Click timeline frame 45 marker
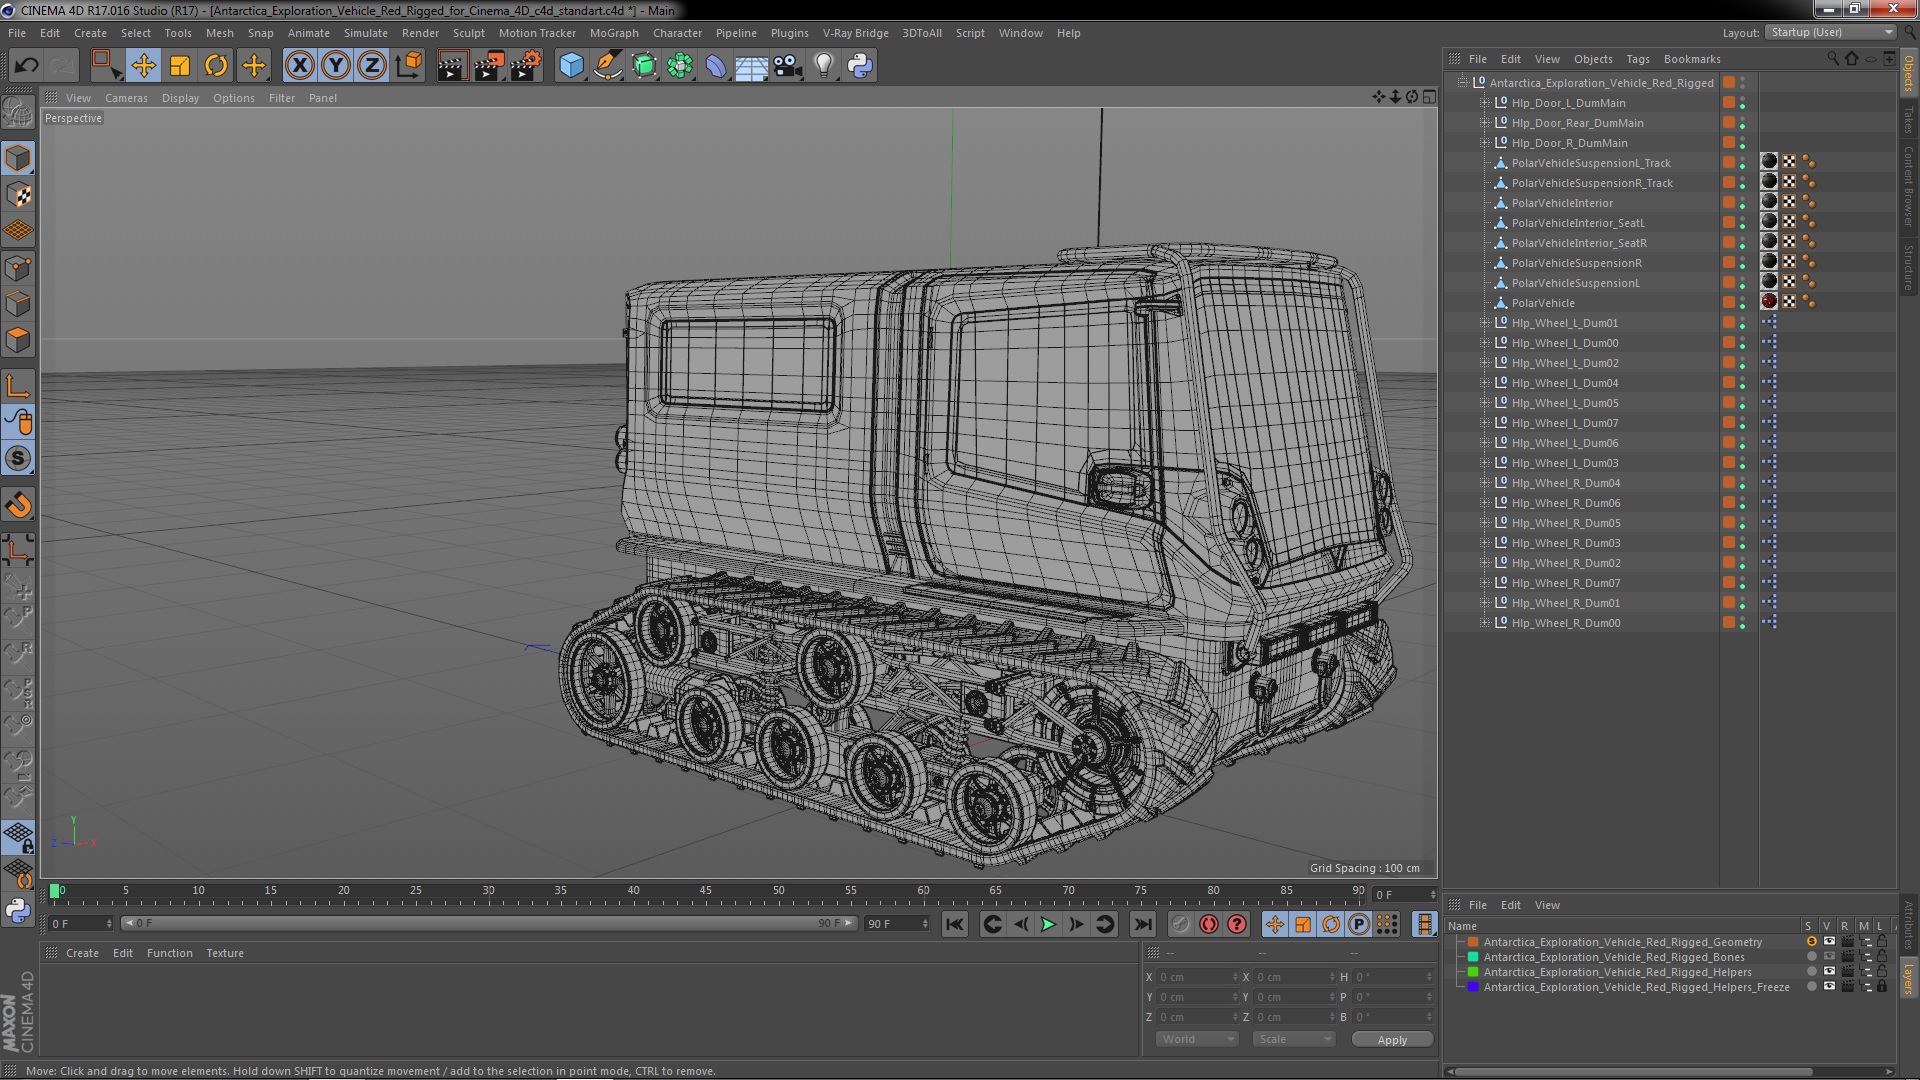The height and width of the screenshot is (1080, 1920). (706, 890)
